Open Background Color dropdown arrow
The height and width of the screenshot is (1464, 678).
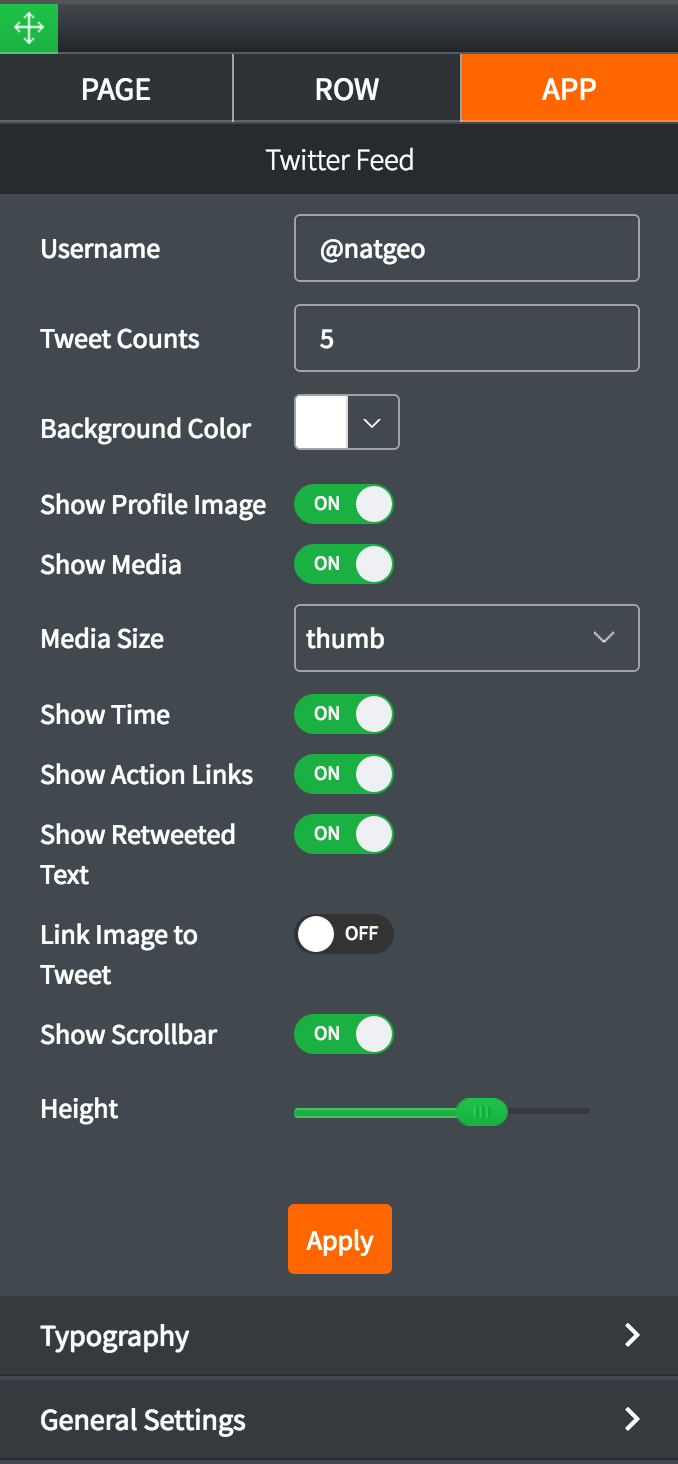tap(373, 422)
